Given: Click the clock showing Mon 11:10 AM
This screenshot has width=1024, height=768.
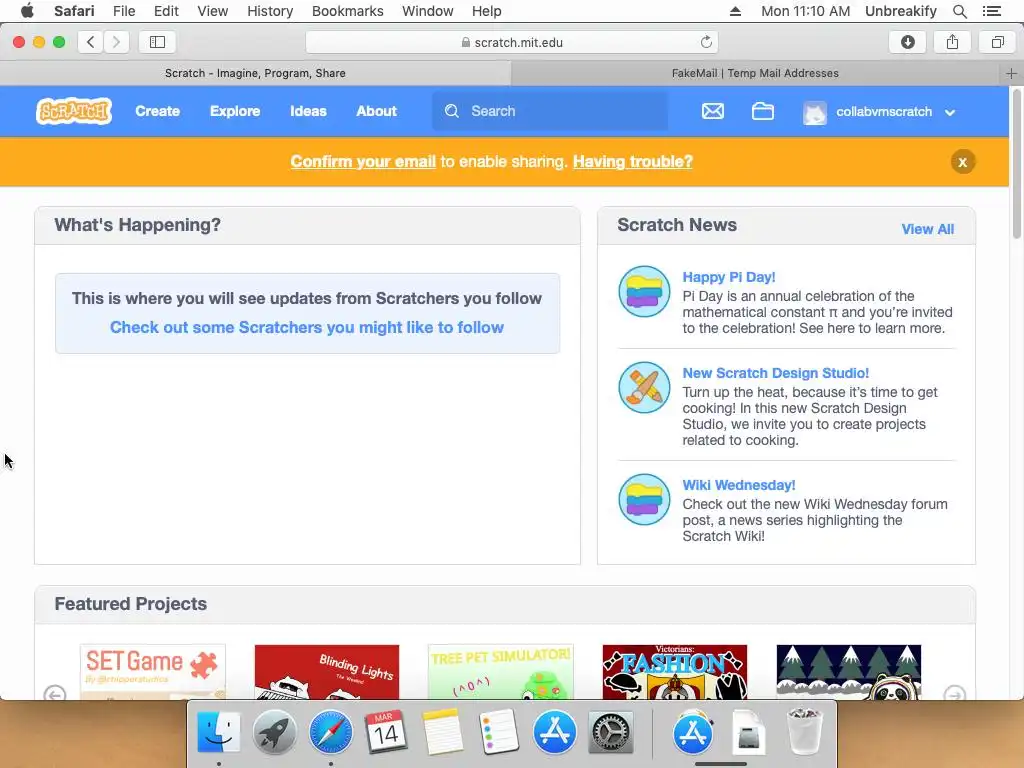Looking at the screenshot, I should click(805, 11).
